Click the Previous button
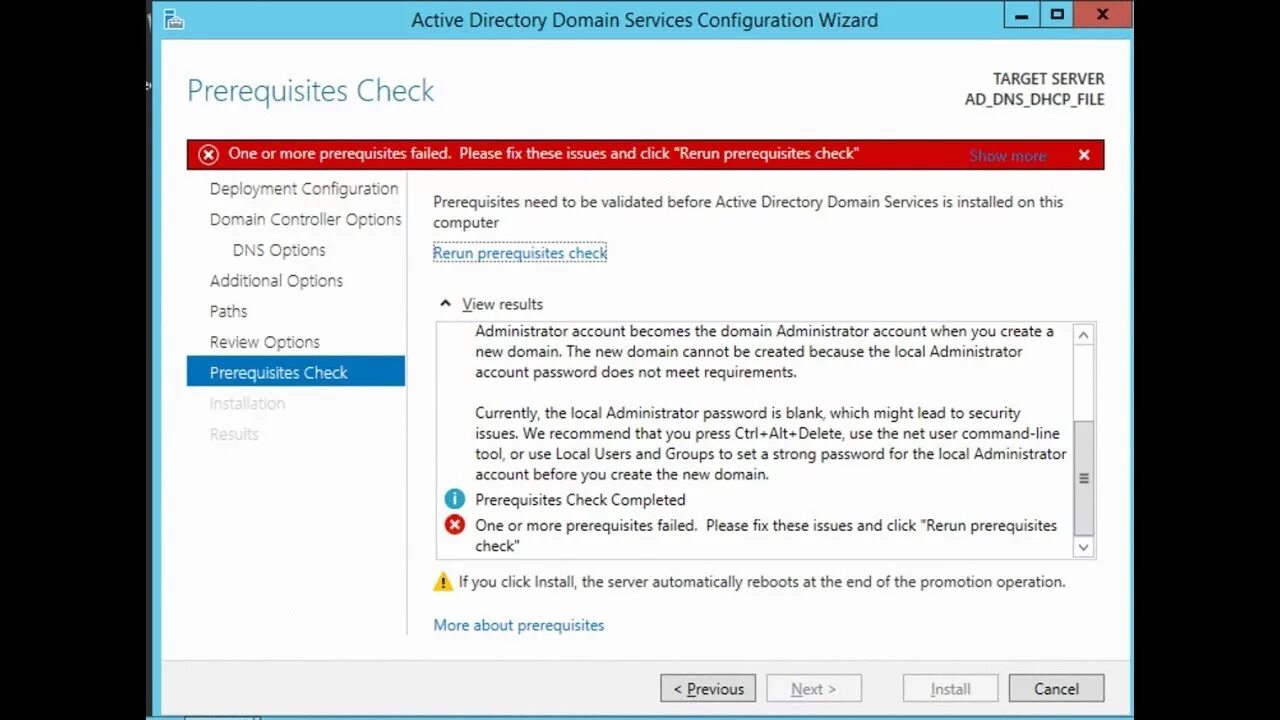1280x720 pixels. (708, 689)
